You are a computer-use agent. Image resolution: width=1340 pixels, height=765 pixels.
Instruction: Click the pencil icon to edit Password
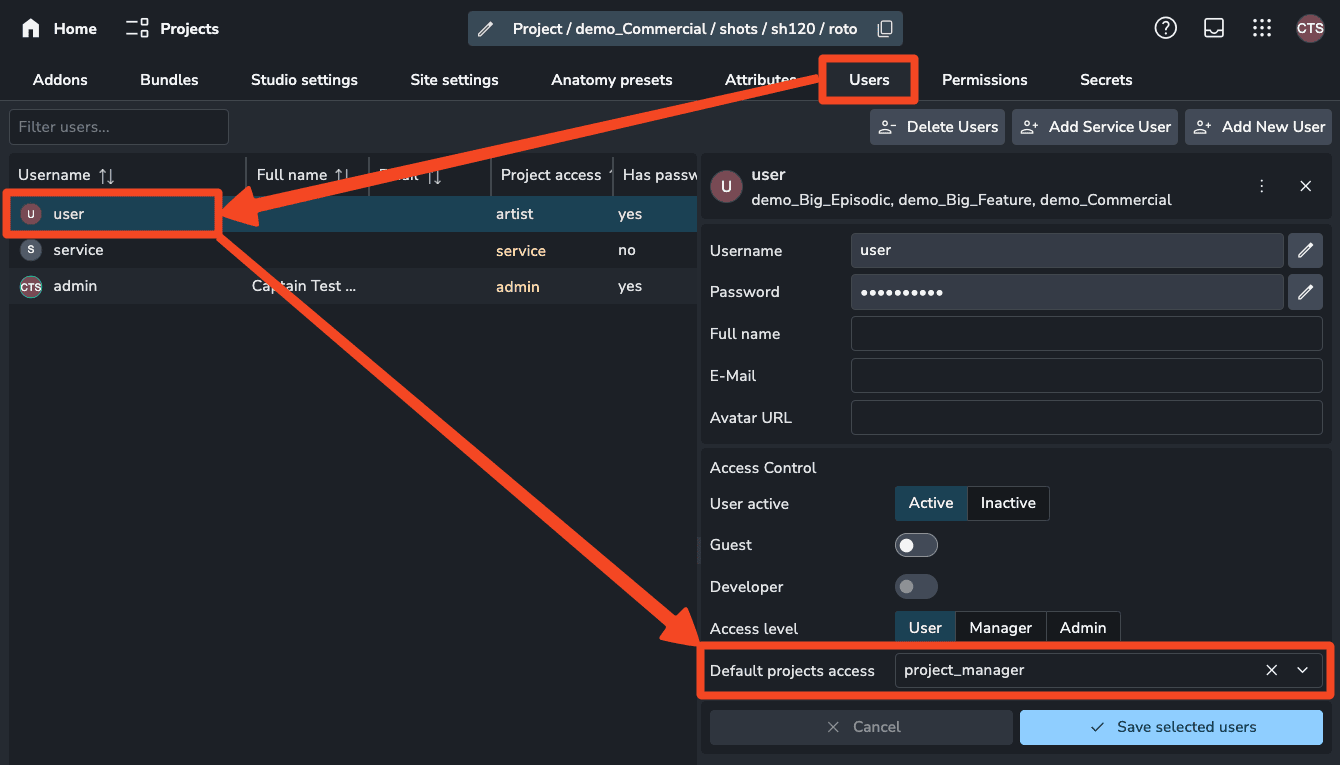tap(1305, 292)
